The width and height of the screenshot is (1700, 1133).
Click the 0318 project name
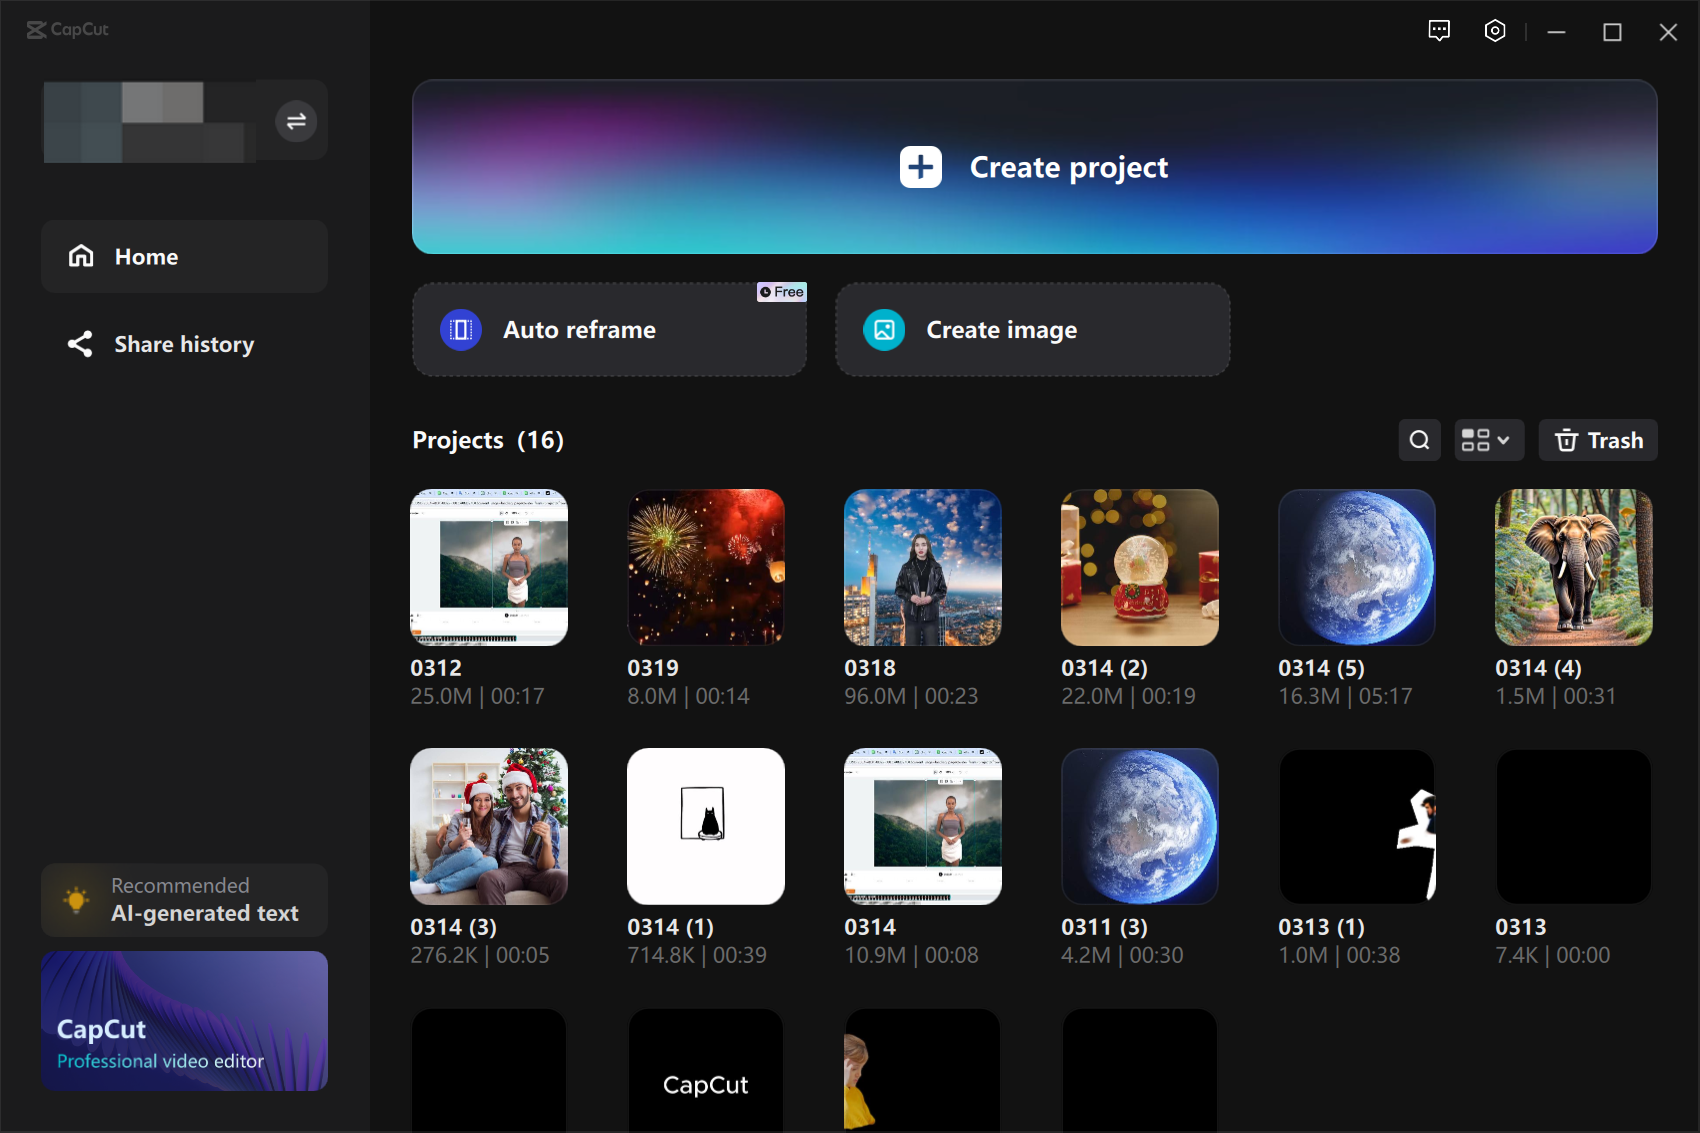(870, 668)
